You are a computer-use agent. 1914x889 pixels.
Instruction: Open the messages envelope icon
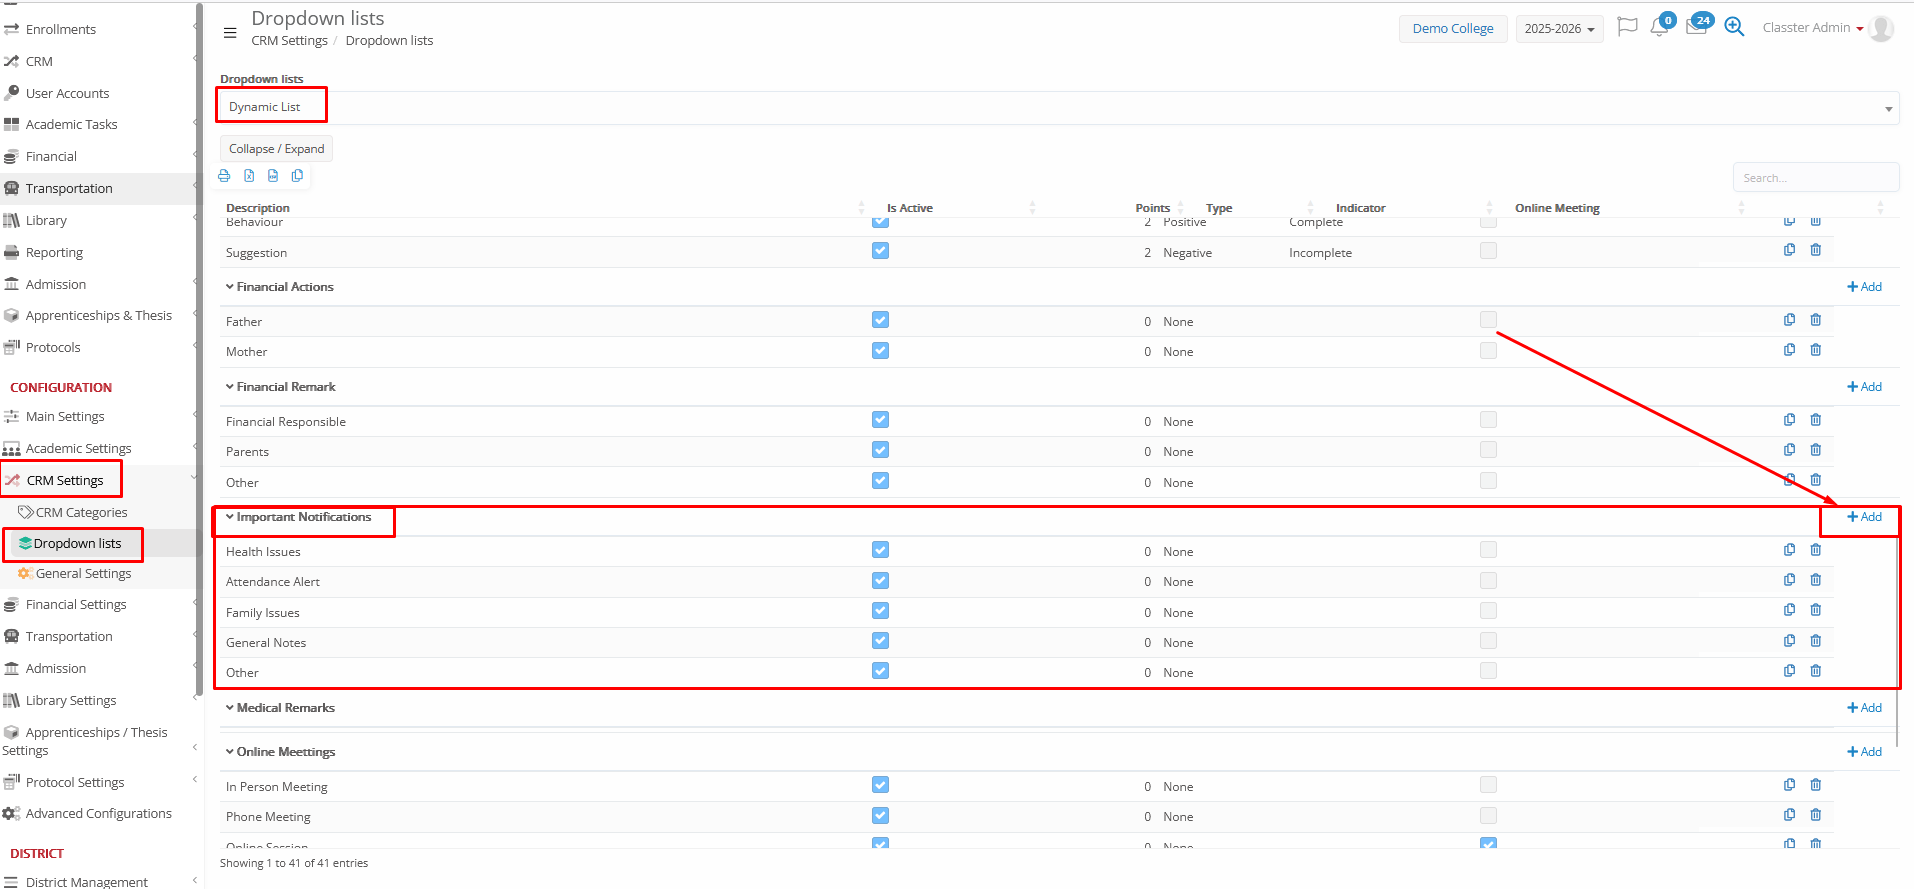tap(1696, 27)
